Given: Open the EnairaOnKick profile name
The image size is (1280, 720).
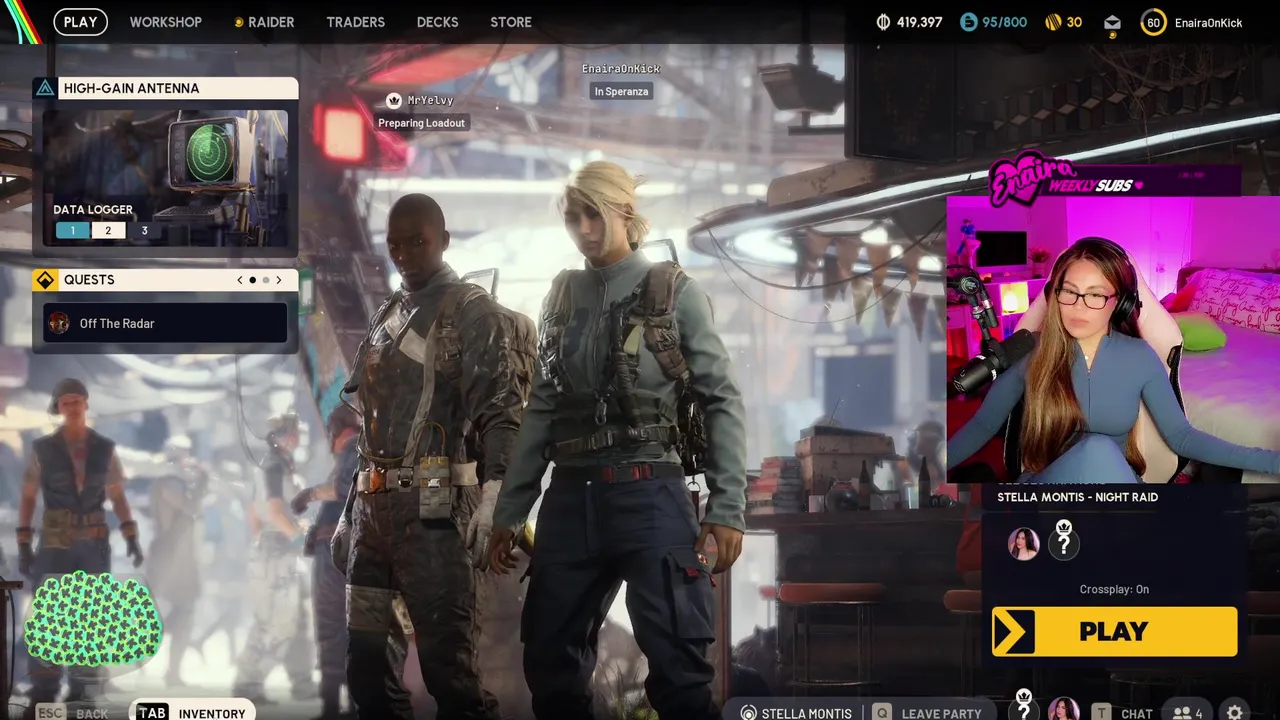Looking at the screenshot, I should [1208, 22].
